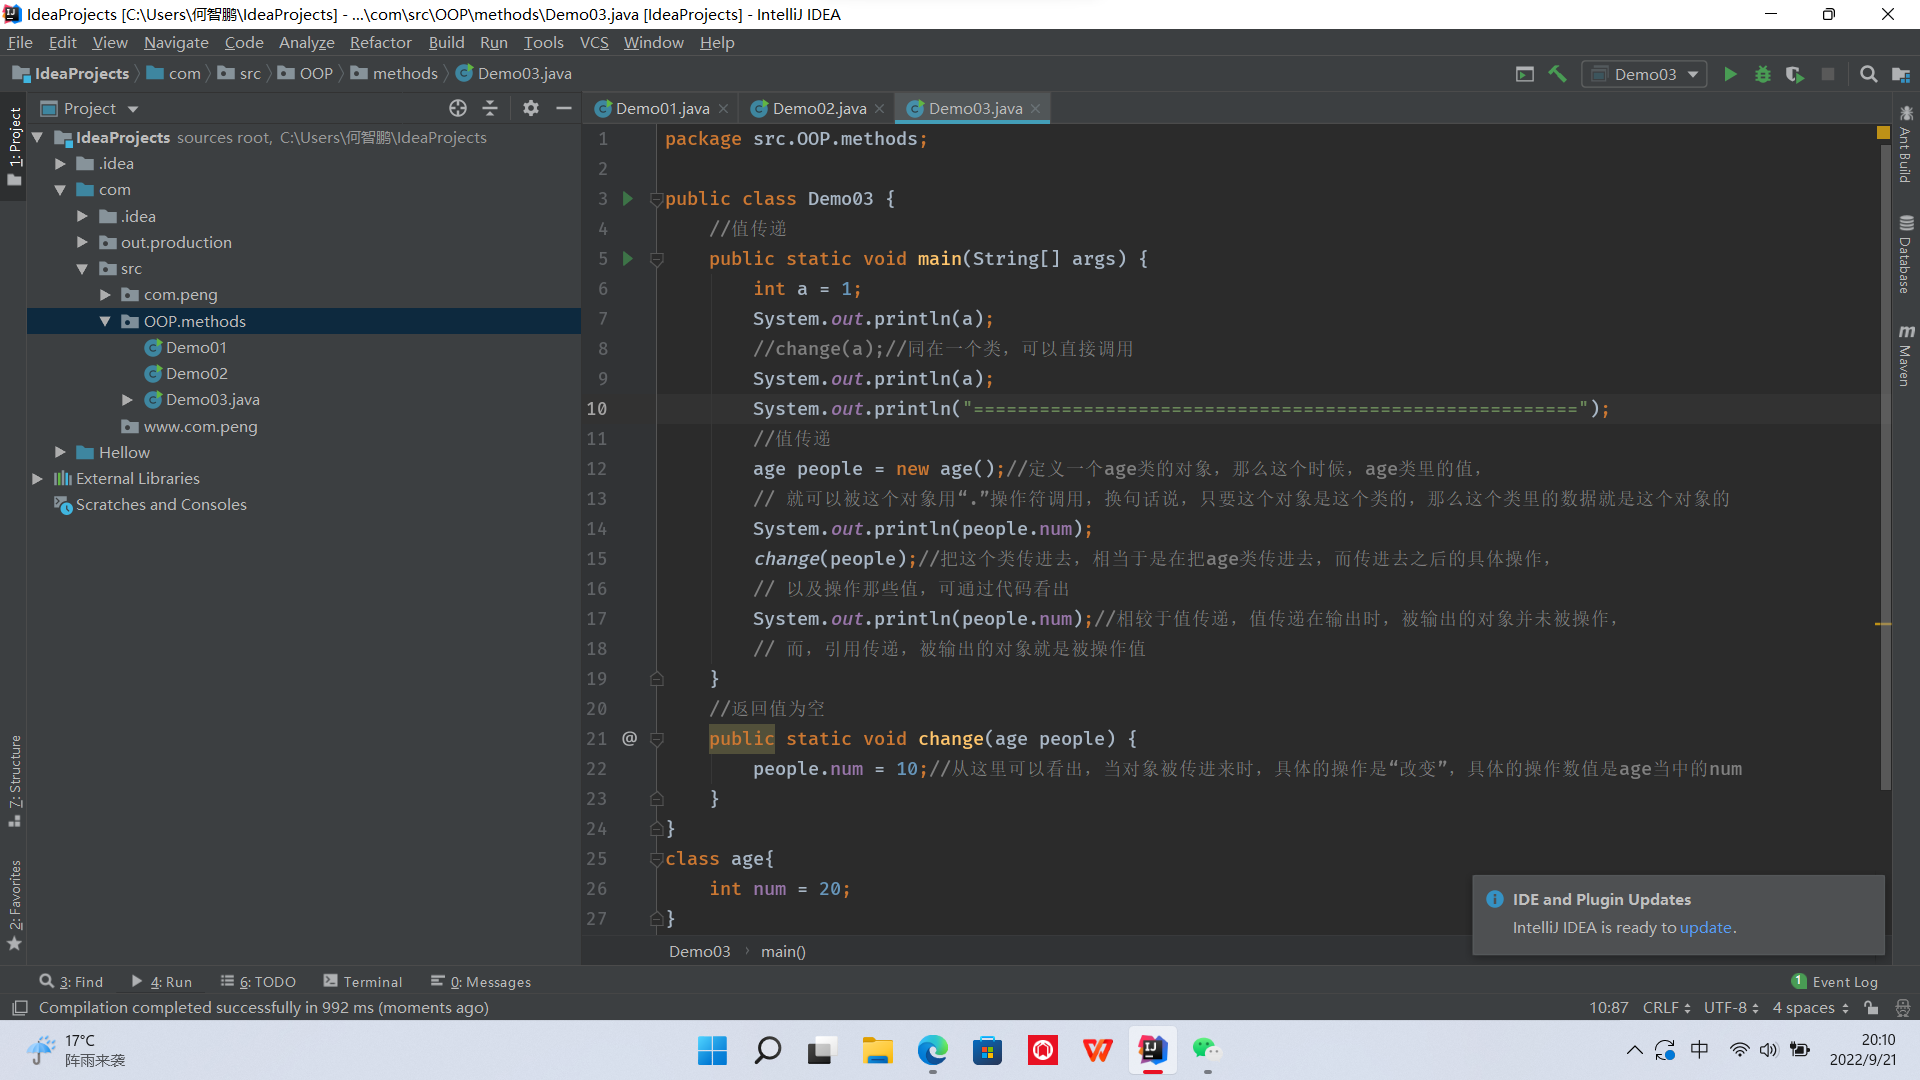Open Microsoft Edge from the taskbar
This screenshot has height=1080, width=1920.
coord(932,1051)
